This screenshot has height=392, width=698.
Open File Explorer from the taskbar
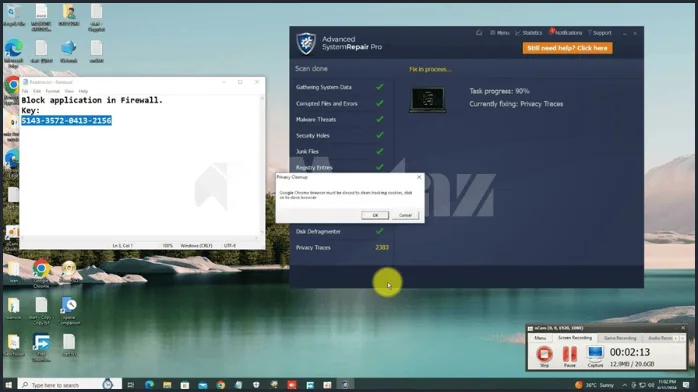[167, 385]
